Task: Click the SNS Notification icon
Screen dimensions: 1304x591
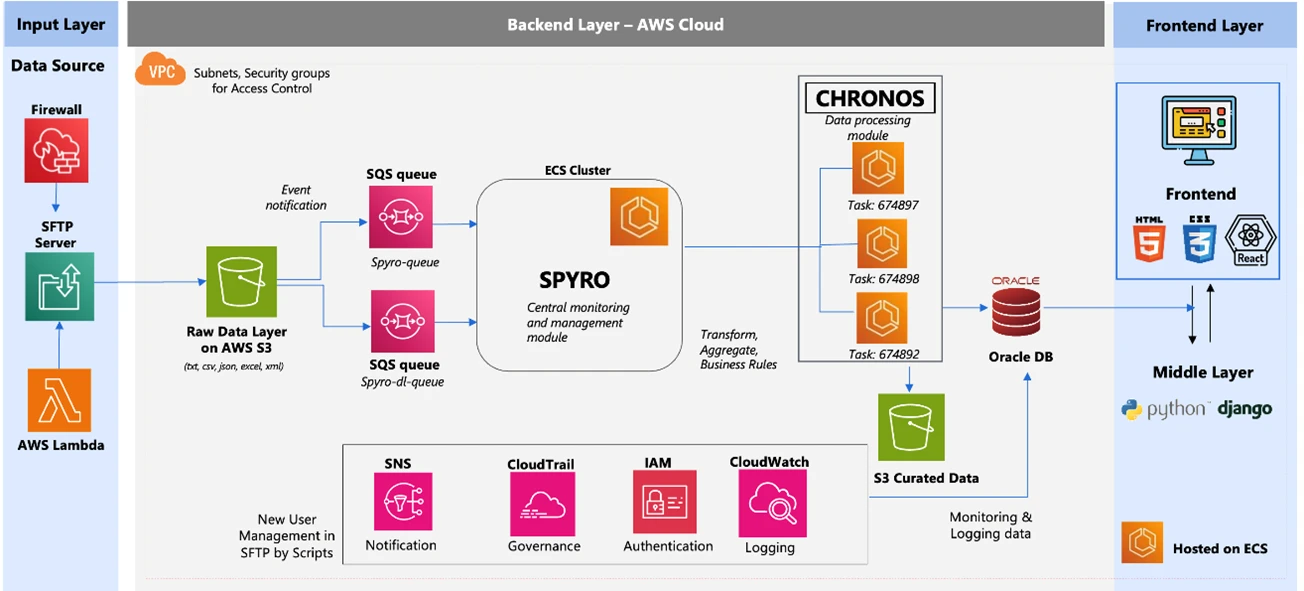Action: (x=402, y=502)
